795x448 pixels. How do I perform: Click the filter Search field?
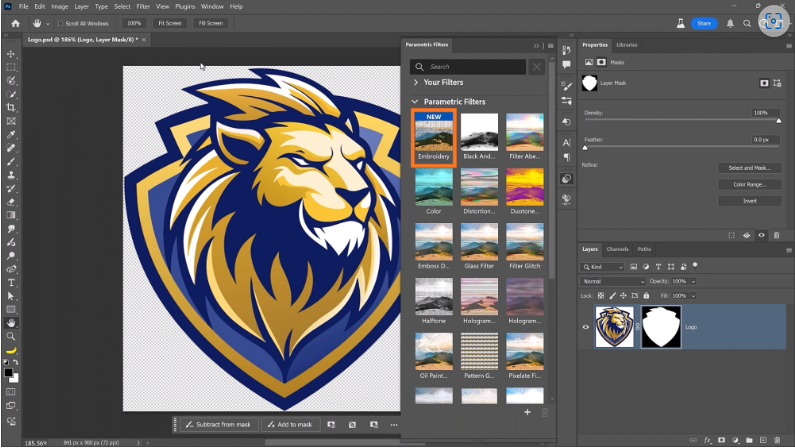(468, 67)
